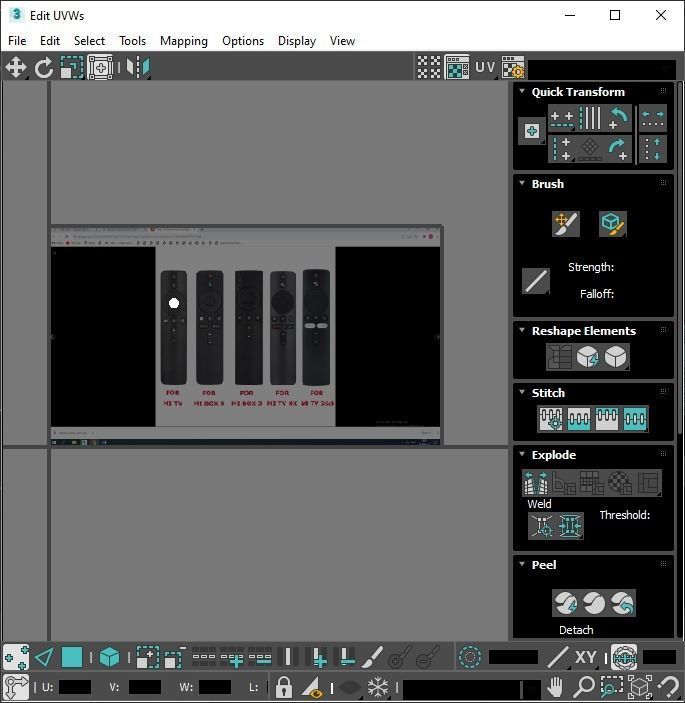Viewport: 685px width, 703px height.
Task: Toggle Select By Element cube mode
Action: point(109,658)
